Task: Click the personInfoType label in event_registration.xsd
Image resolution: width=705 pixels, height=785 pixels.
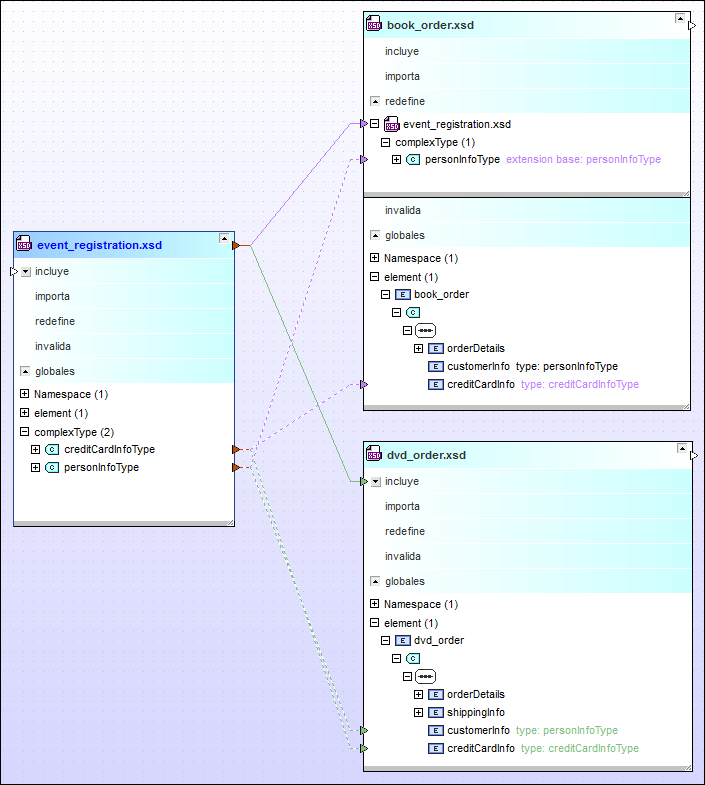Action: 101,468
